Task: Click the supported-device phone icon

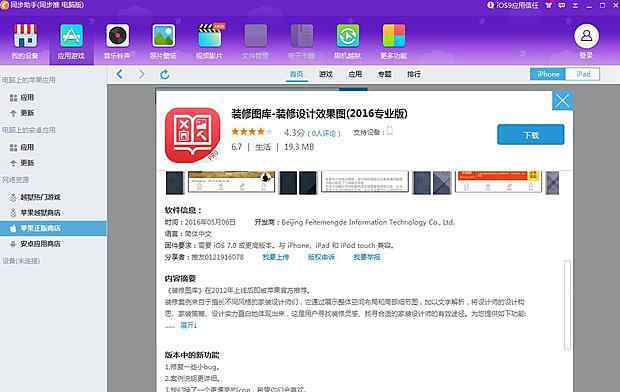Action: coord(389,131)
